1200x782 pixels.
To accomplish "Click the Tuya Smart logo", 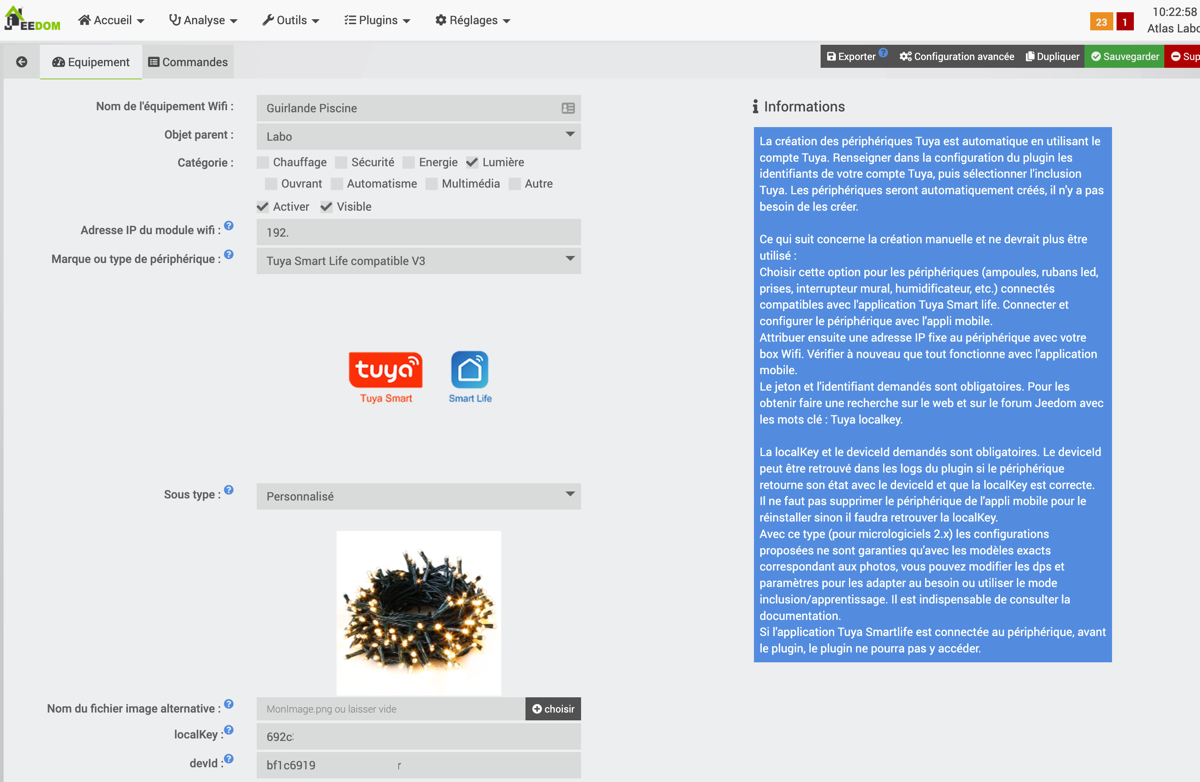I will (x=386, y=377).
